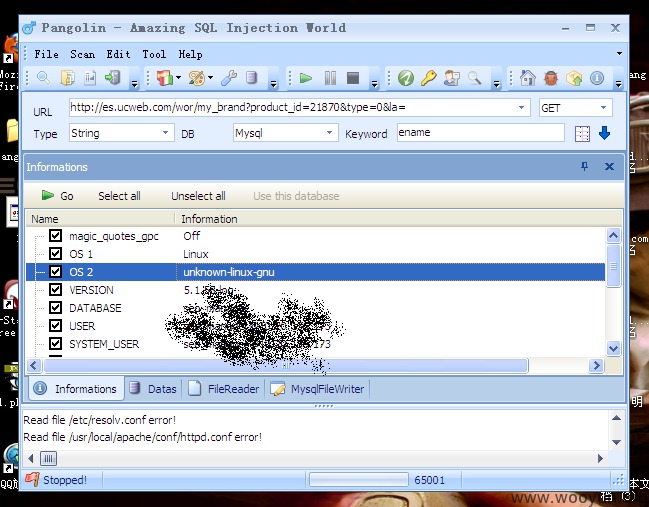Click the grey magnifier in fourth toolbar group
The height and width of the screenshot is (507, 649).
click(x=474, y=78)
